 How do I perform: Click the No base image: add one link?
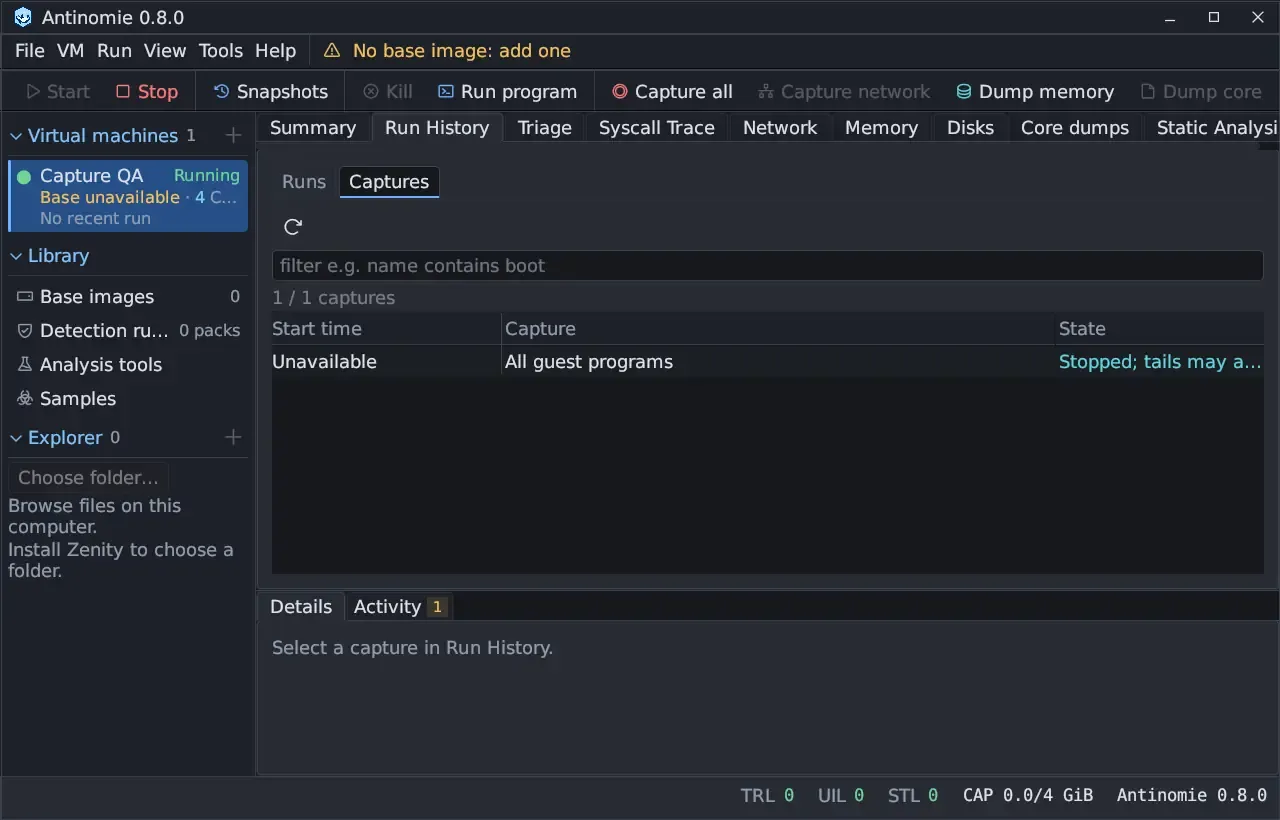pos(462,51)
